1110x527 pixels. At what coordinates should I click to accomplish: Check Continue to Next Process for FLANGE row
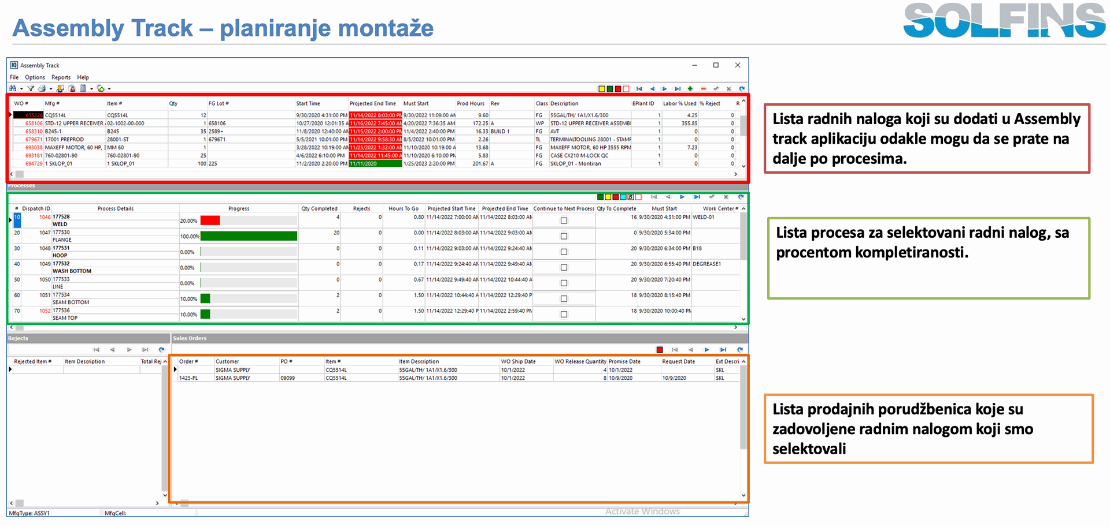coord(563,233)
